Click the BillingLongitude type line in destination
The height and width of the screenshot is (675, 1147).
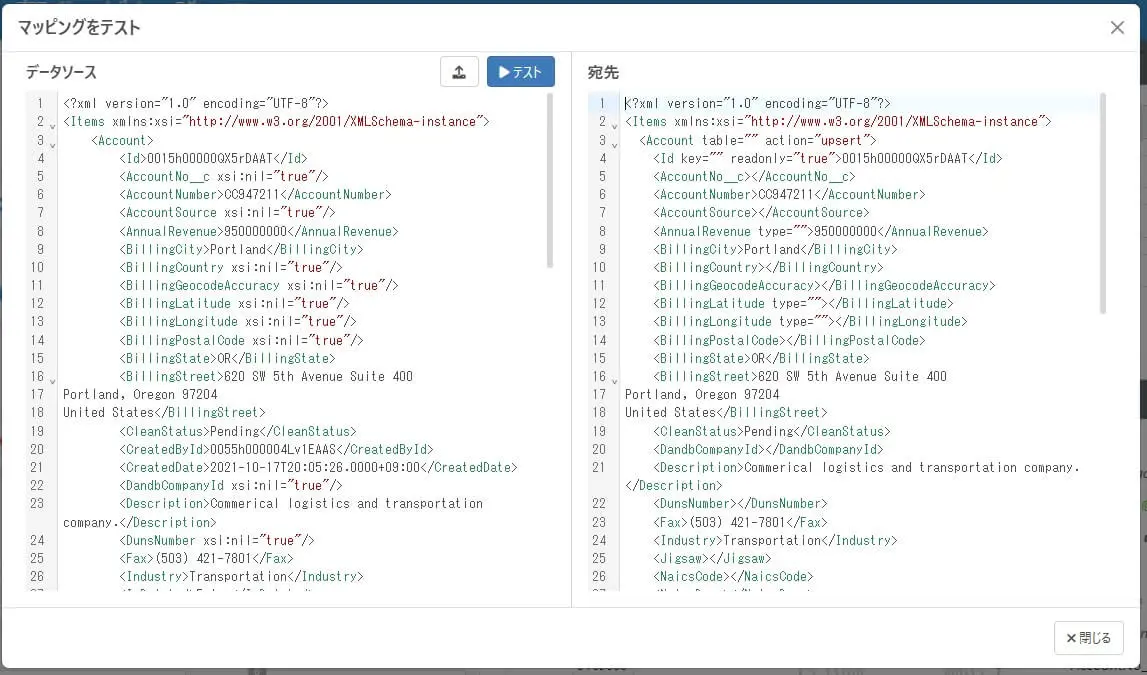pos(811,322)
